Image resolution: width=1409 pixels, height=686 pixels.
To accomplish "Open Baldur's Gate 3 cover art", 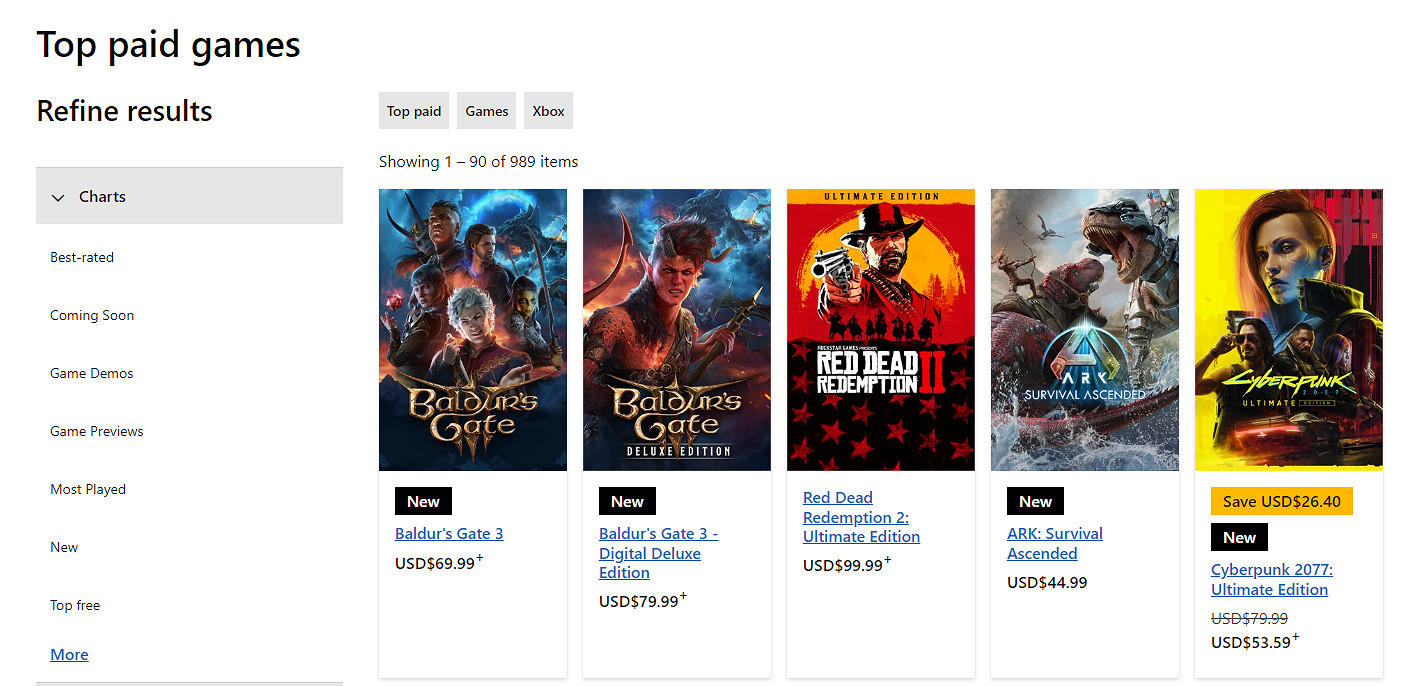I will pos(473,329).
